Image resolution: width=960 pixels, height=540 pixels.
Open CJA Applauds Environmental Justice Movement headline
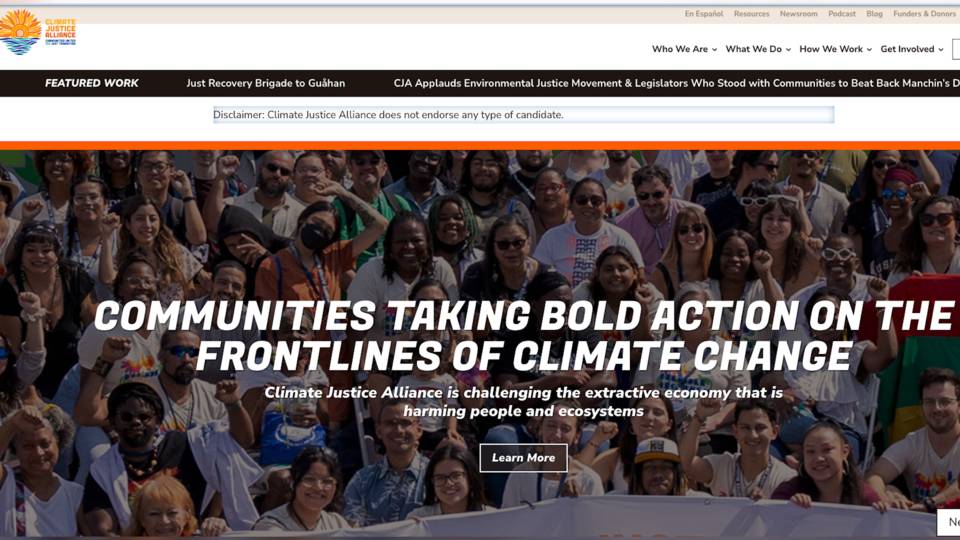677,83
